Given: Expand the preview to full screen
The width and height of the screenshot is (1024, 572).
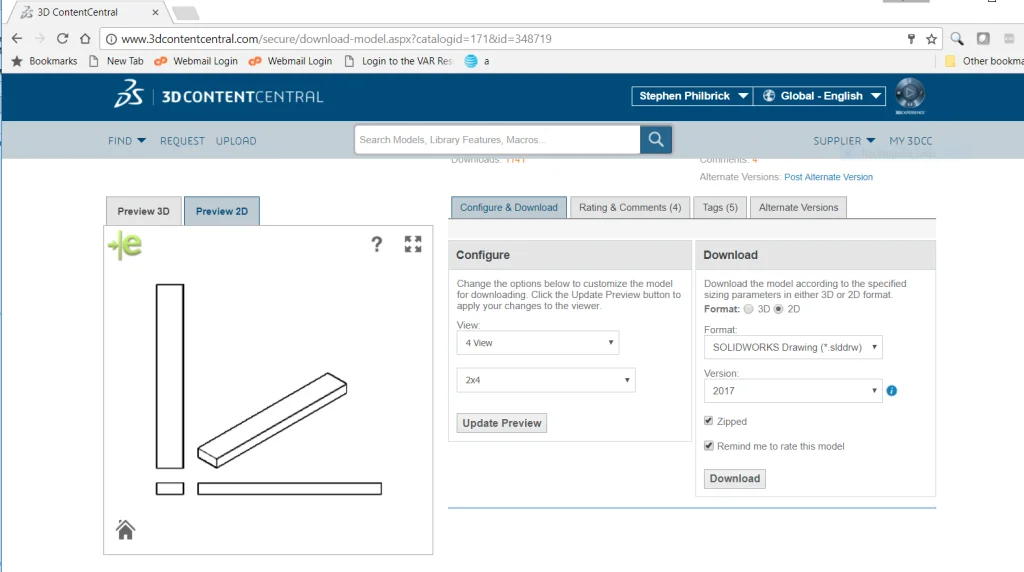Looking at the screenshot, I should coord(413,244).
